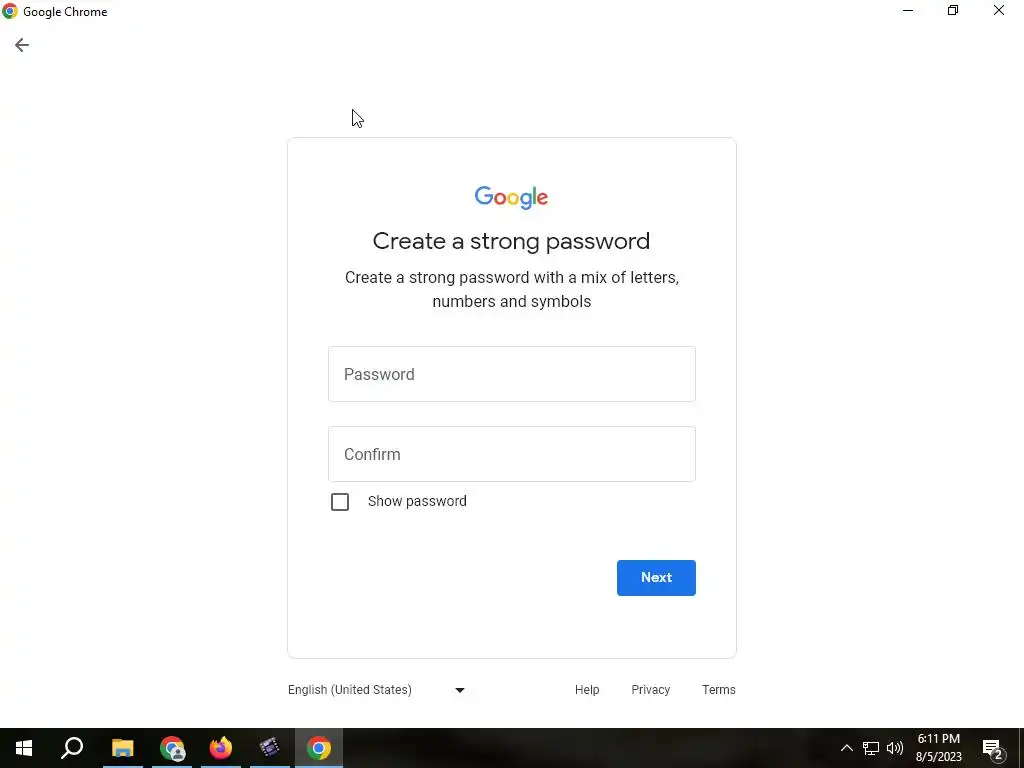Open the Help link
The height and width of the screenshot is (768, 1024).
pyautogui.click(x=586, y=690)
